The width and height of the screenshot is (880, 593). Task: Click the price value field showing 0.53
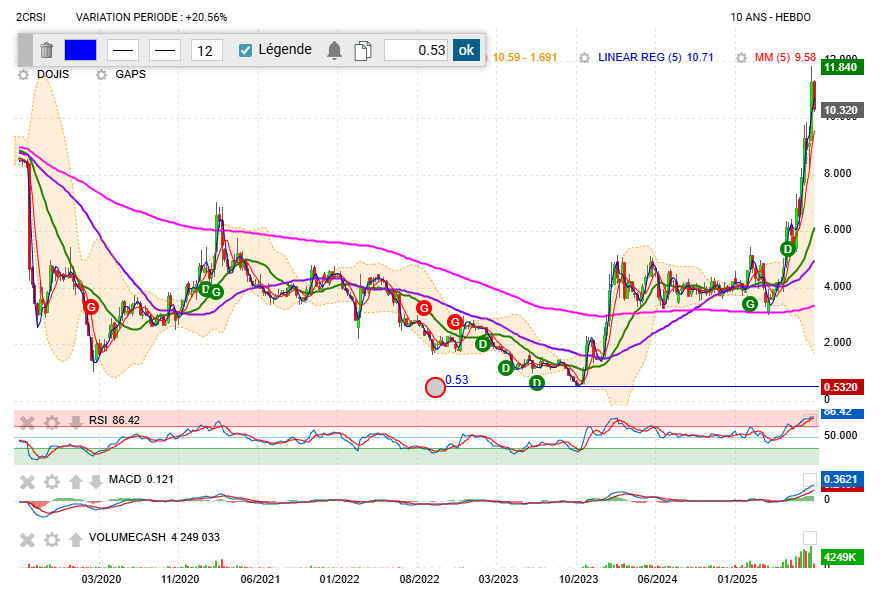click(416, 50)
